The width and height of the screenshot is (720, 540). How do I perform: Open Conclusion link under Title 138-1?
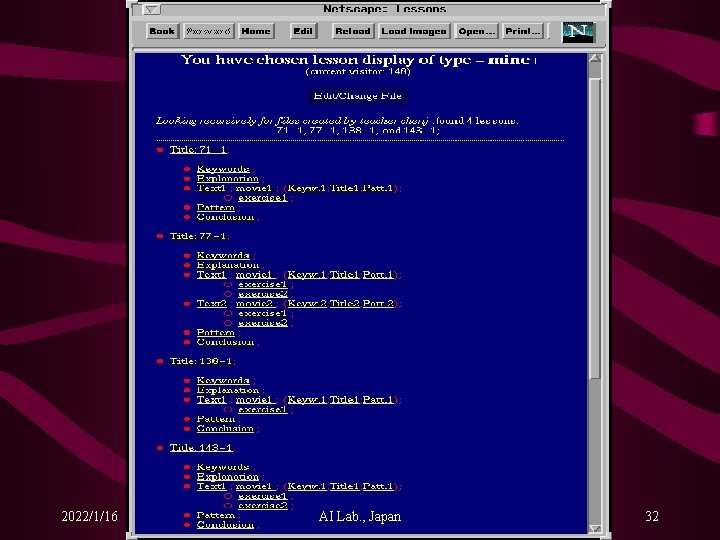[225, 428]
